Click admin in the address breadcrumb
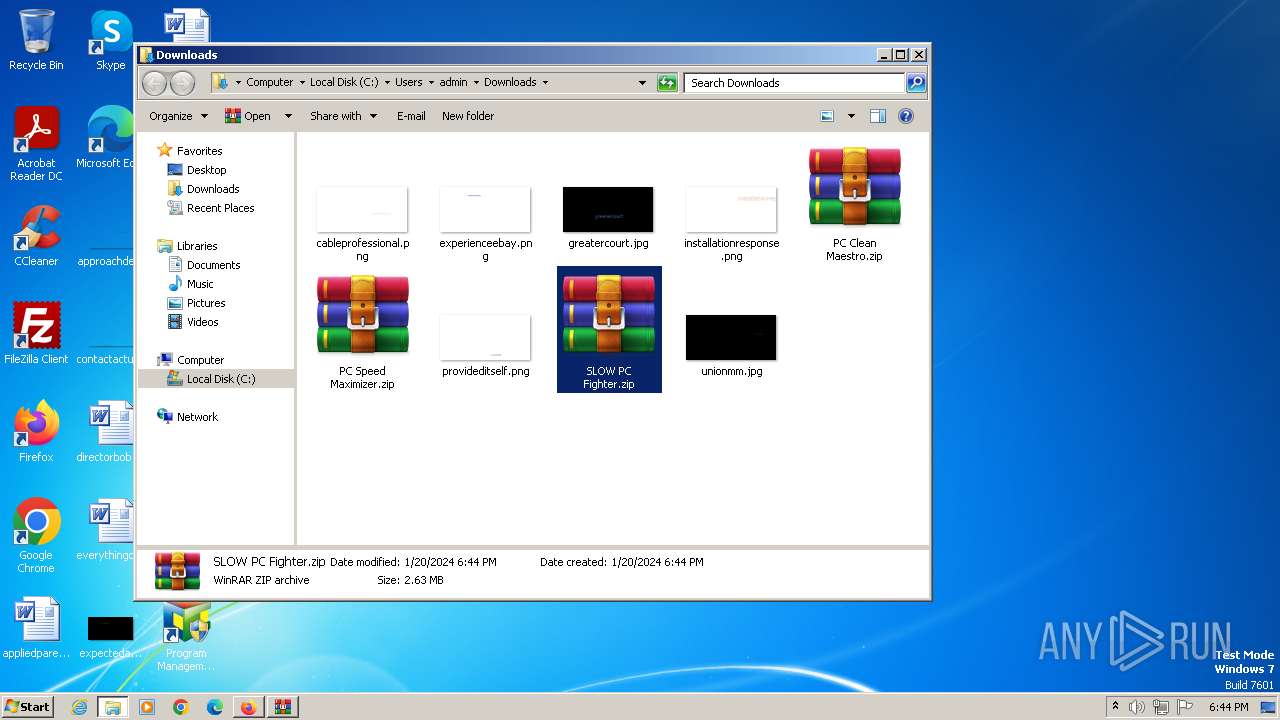The image size is (1280, 720). (453, 83)
